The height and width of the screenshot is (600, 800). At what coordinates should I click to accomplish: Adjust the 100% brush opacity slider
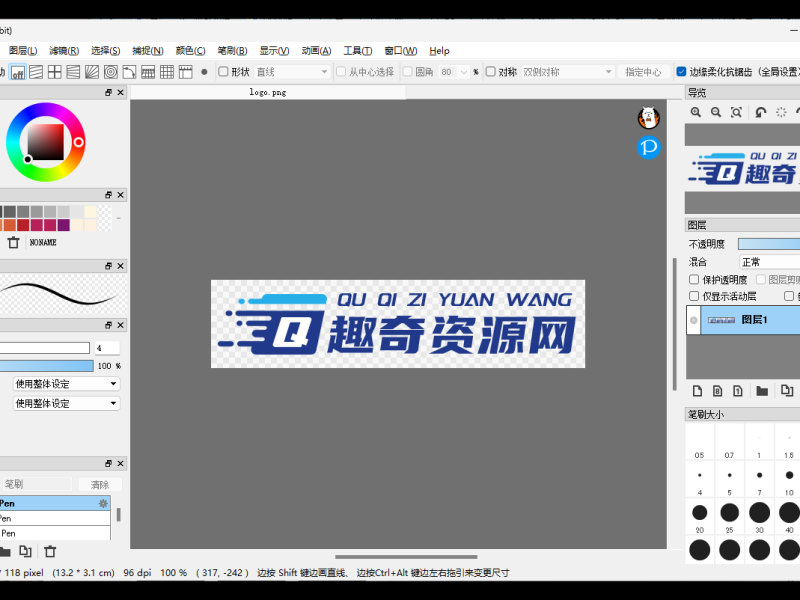coord(46,366)
